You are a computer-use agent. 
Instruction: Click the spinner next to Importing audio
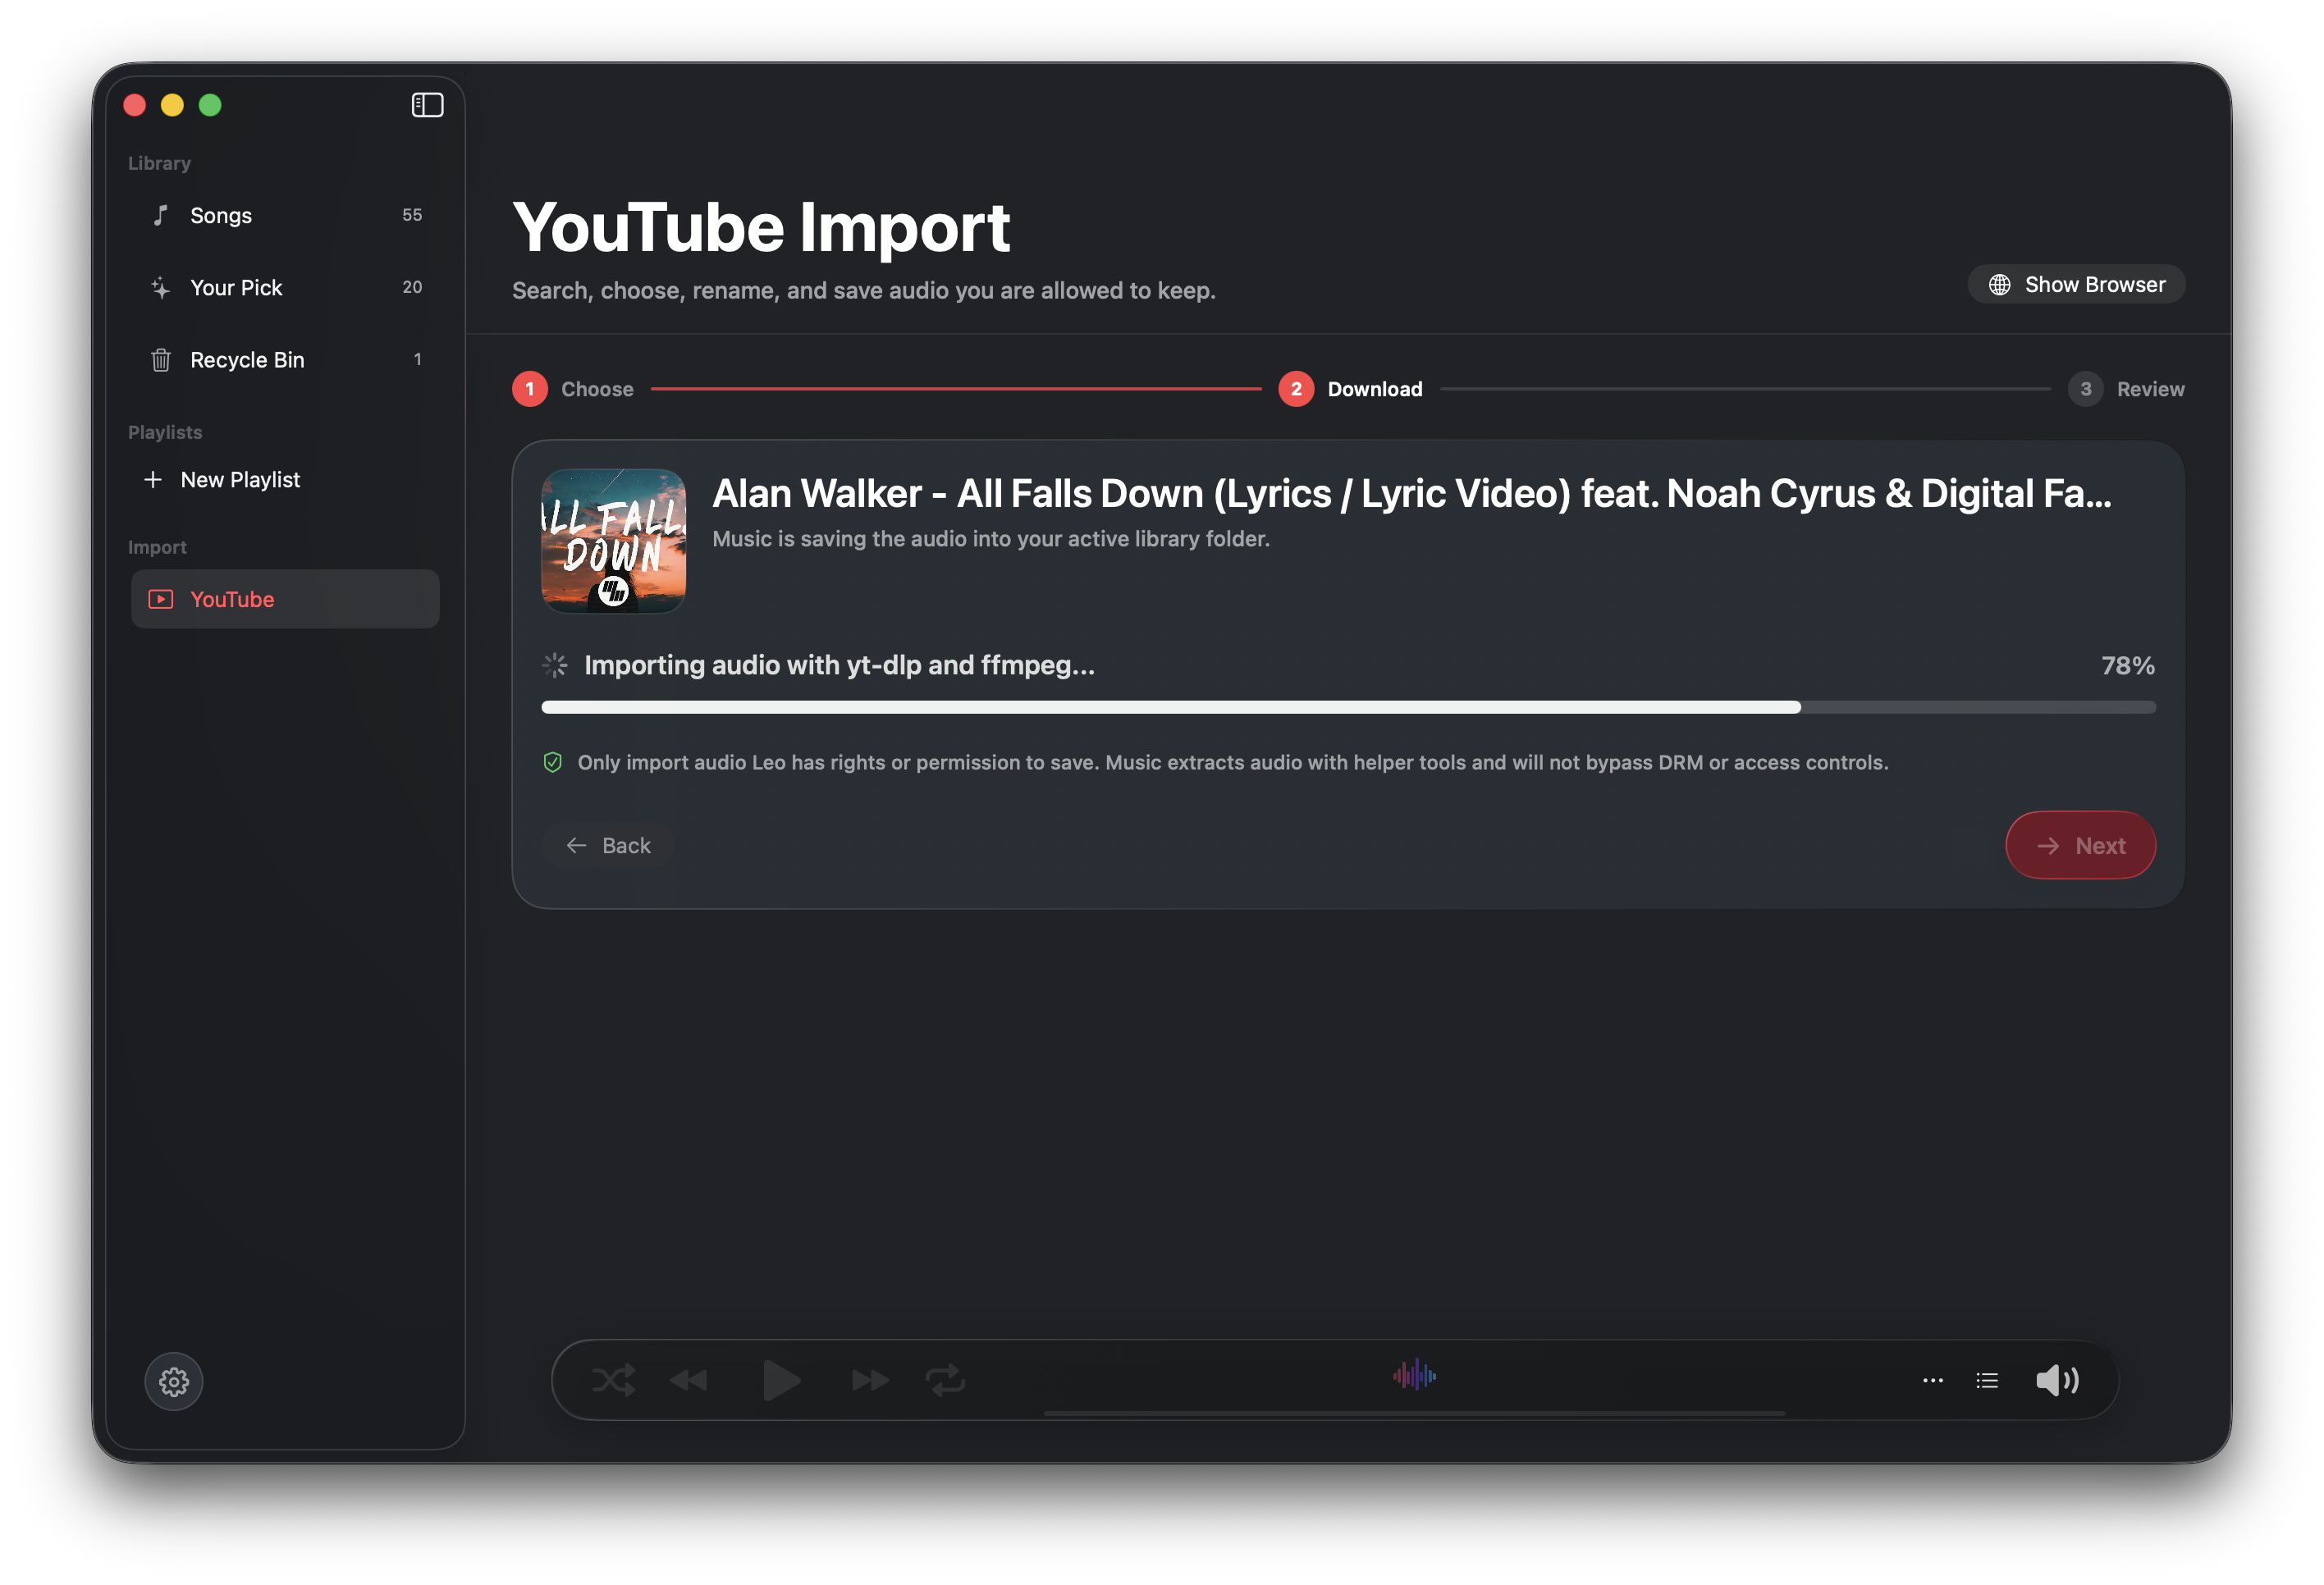(x=555, y=665)
